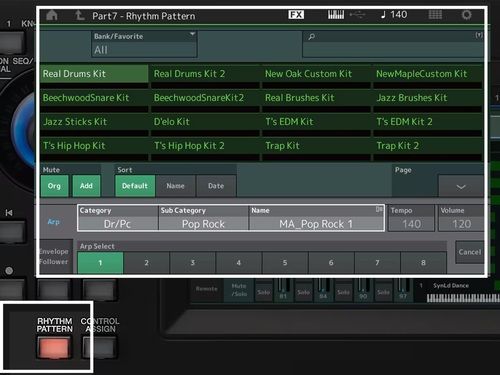
Task: Sort kits by Default
Action: coord(135,186)
